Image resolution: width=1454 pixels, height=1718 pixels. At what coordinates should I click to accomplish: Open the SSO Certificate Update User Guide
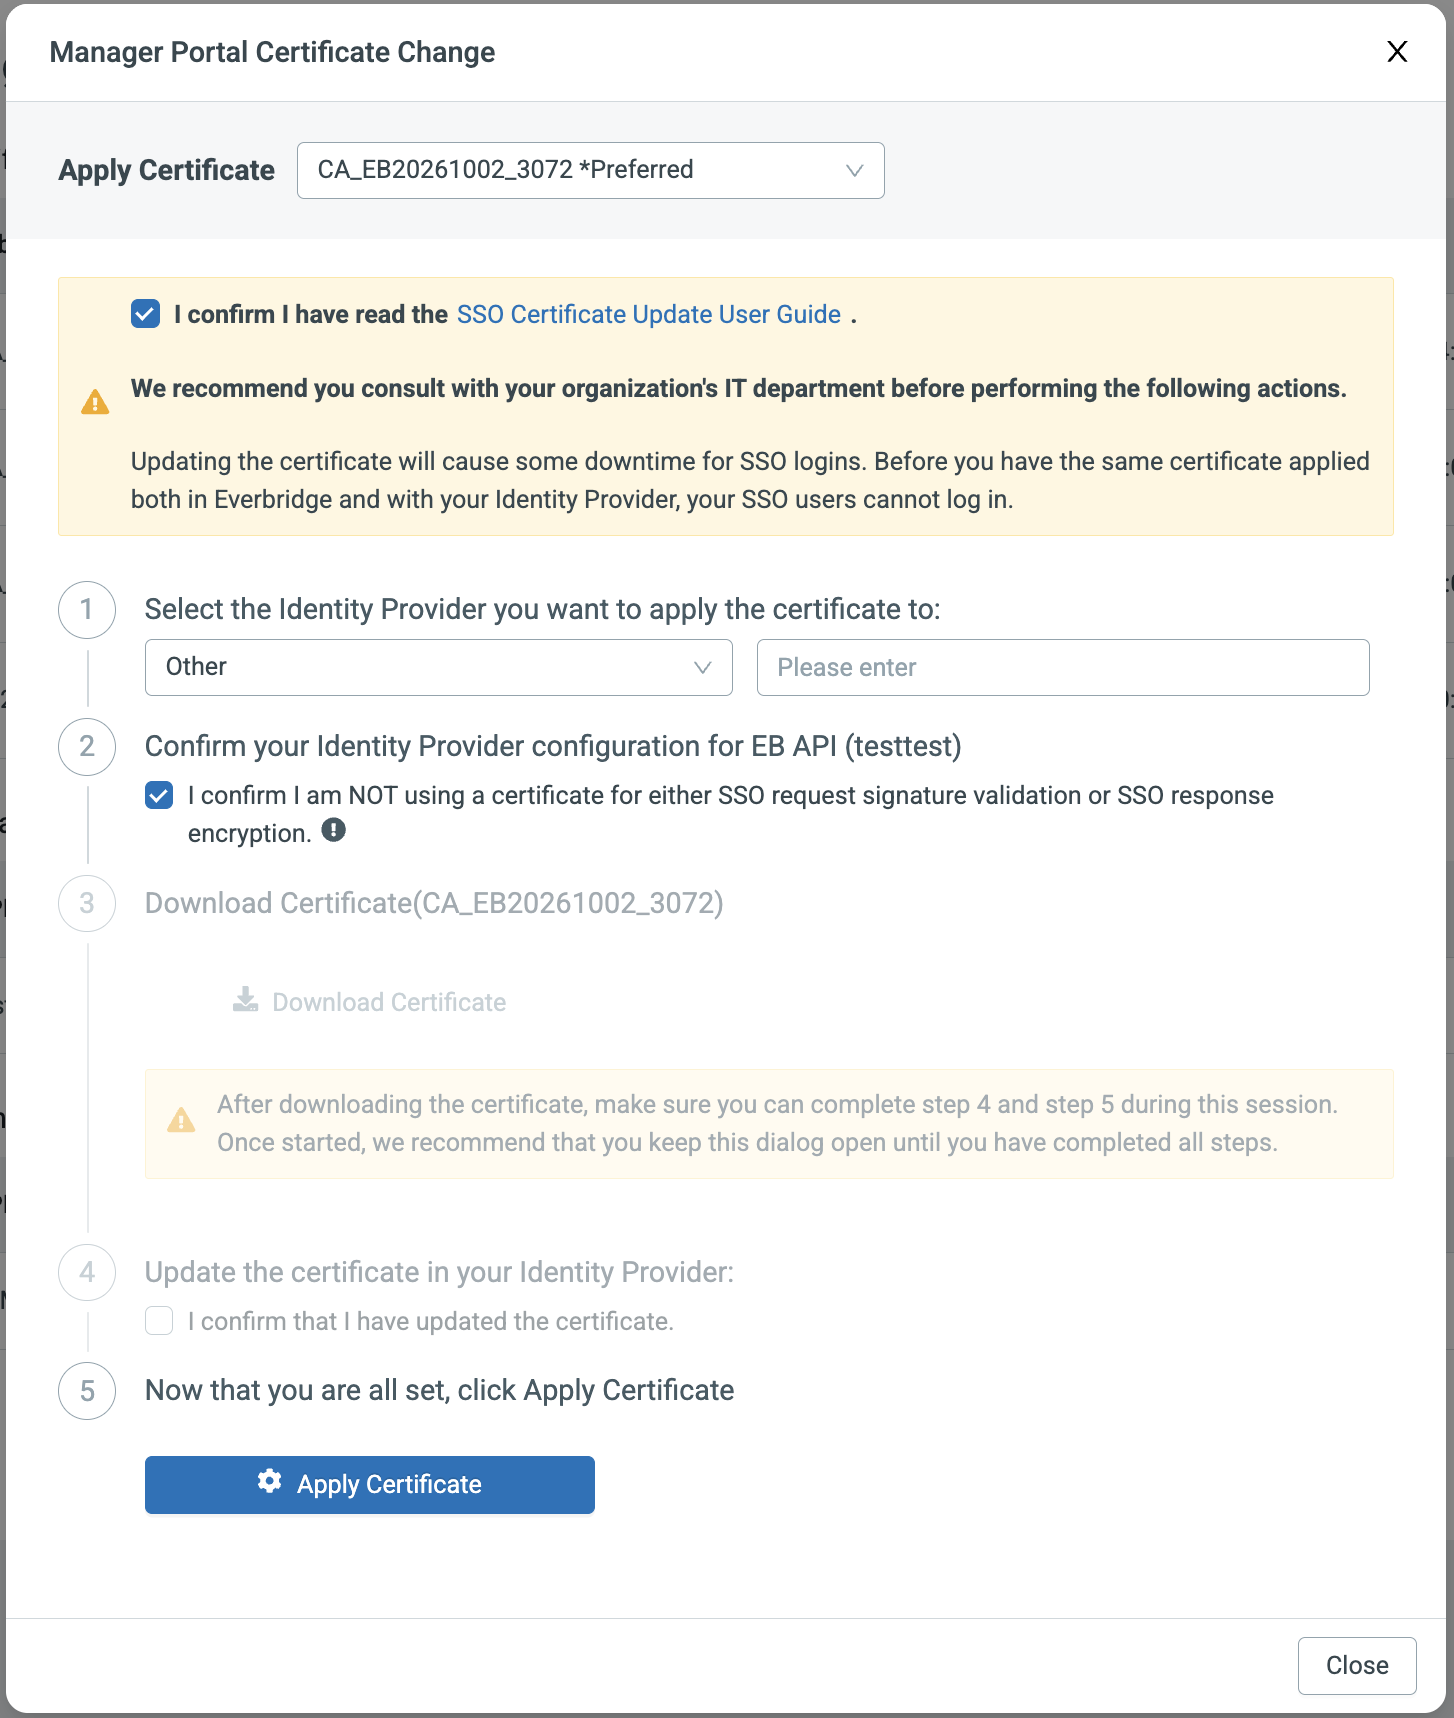pyautogui.click(x=648, y=314)
